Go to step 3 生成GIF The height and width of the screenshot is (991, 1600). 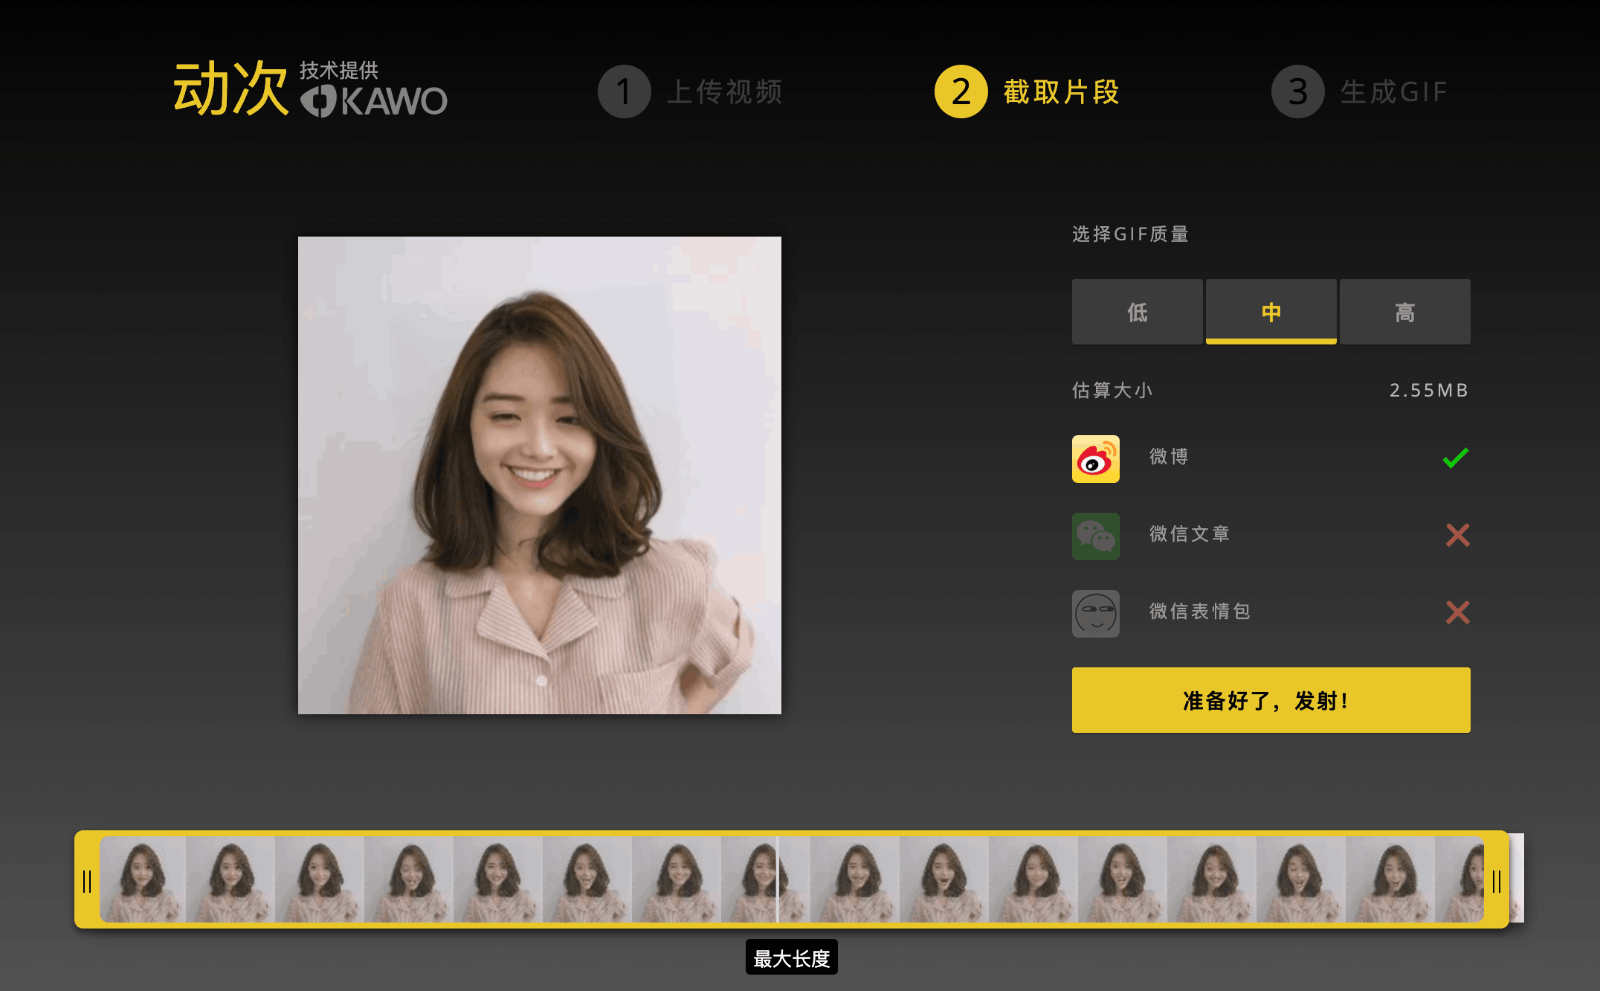pos(1359,92)
